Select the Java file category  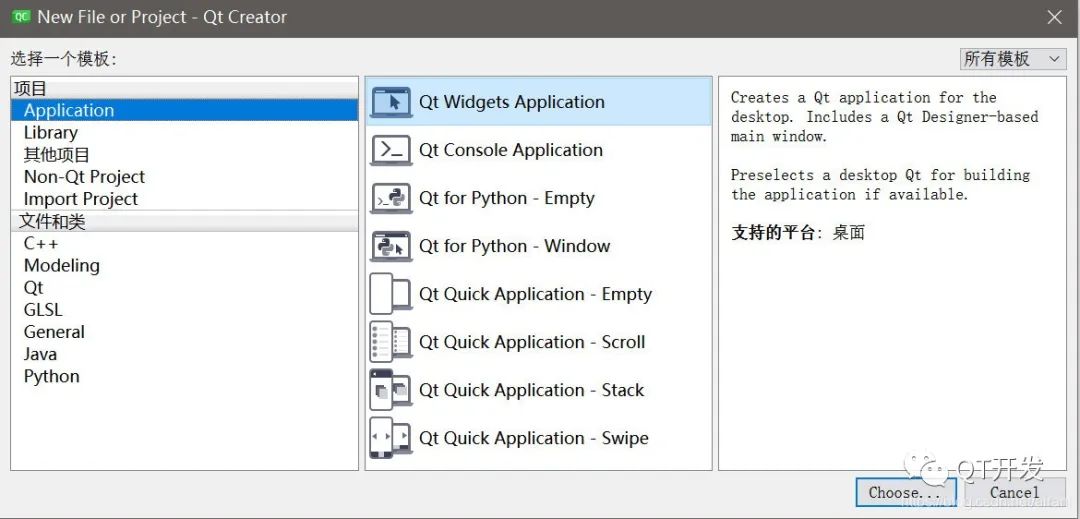click(x=185, y=354)
